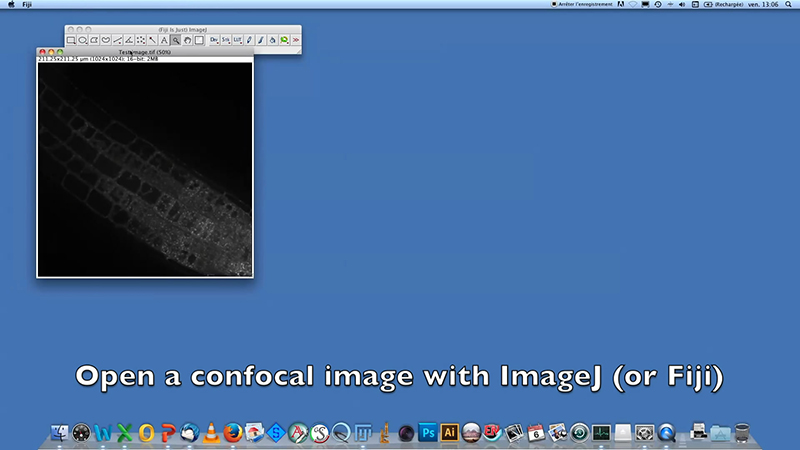The image size is (800, 450).
Task: Open the Fiji menu in menu bar
Action: point(27,5)
